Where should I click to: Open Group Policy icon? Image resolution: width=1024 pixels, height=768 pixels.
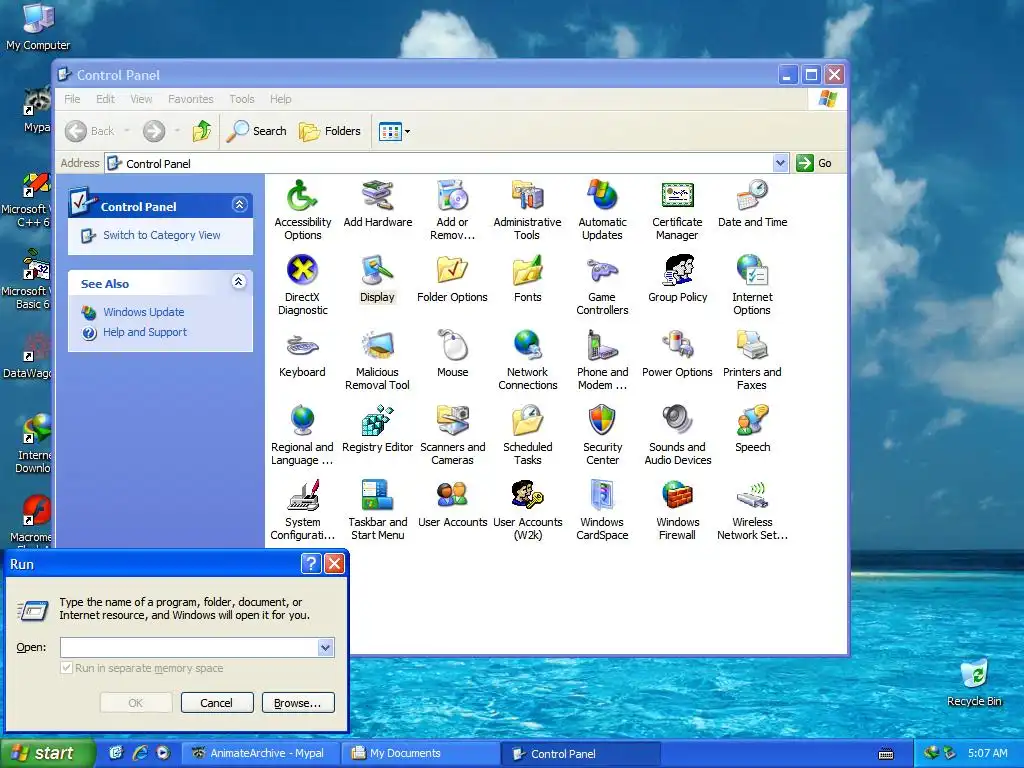coord(677,270)
